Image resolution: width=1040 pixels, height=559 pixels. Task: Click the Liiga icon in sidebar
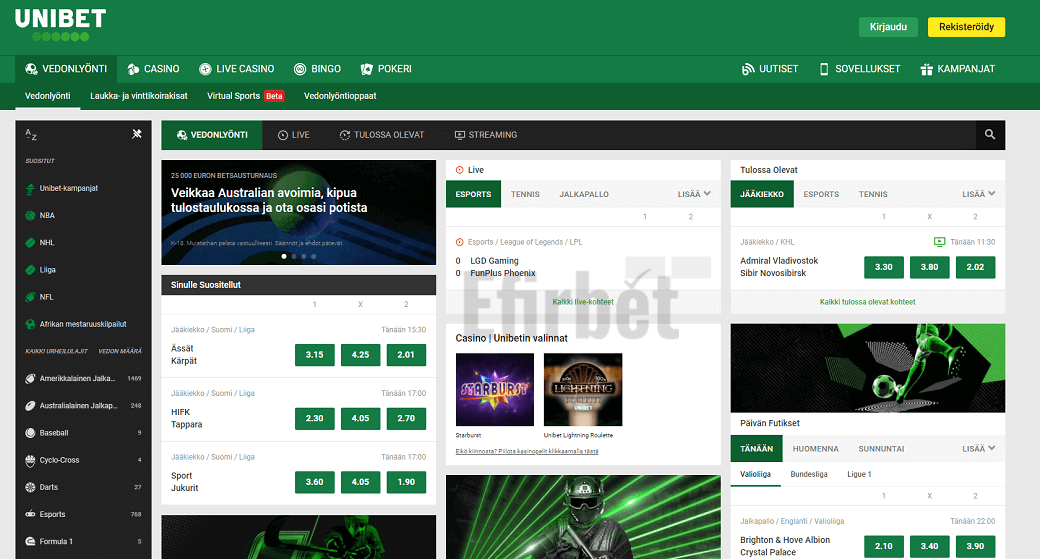(x=30, y=270)
